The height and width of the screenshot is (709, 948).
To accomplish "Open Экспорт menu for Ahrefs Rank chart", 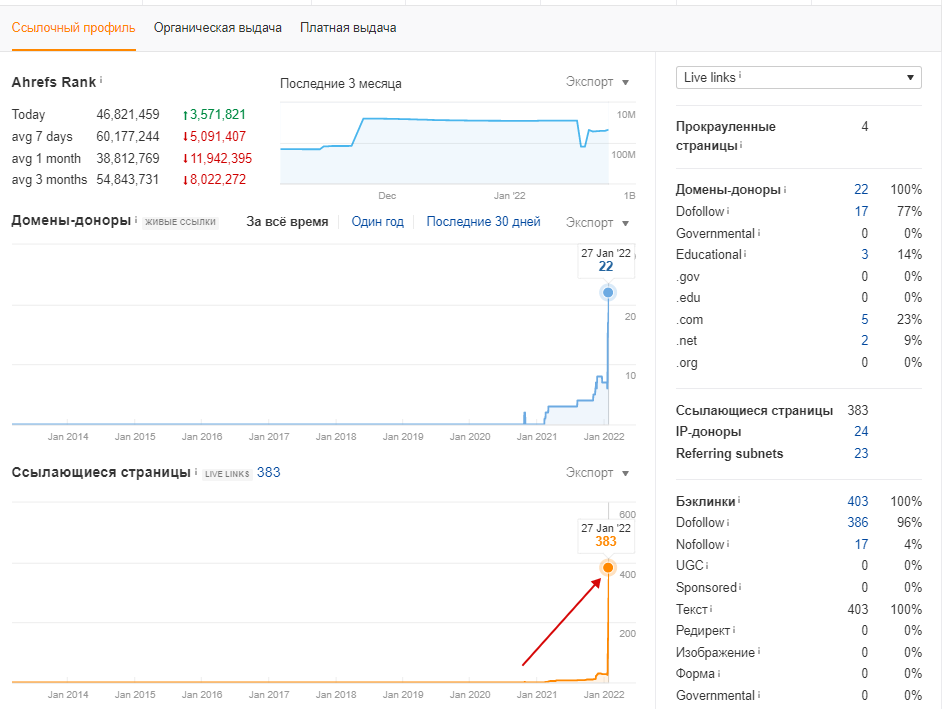I will [x=597, y=82].
